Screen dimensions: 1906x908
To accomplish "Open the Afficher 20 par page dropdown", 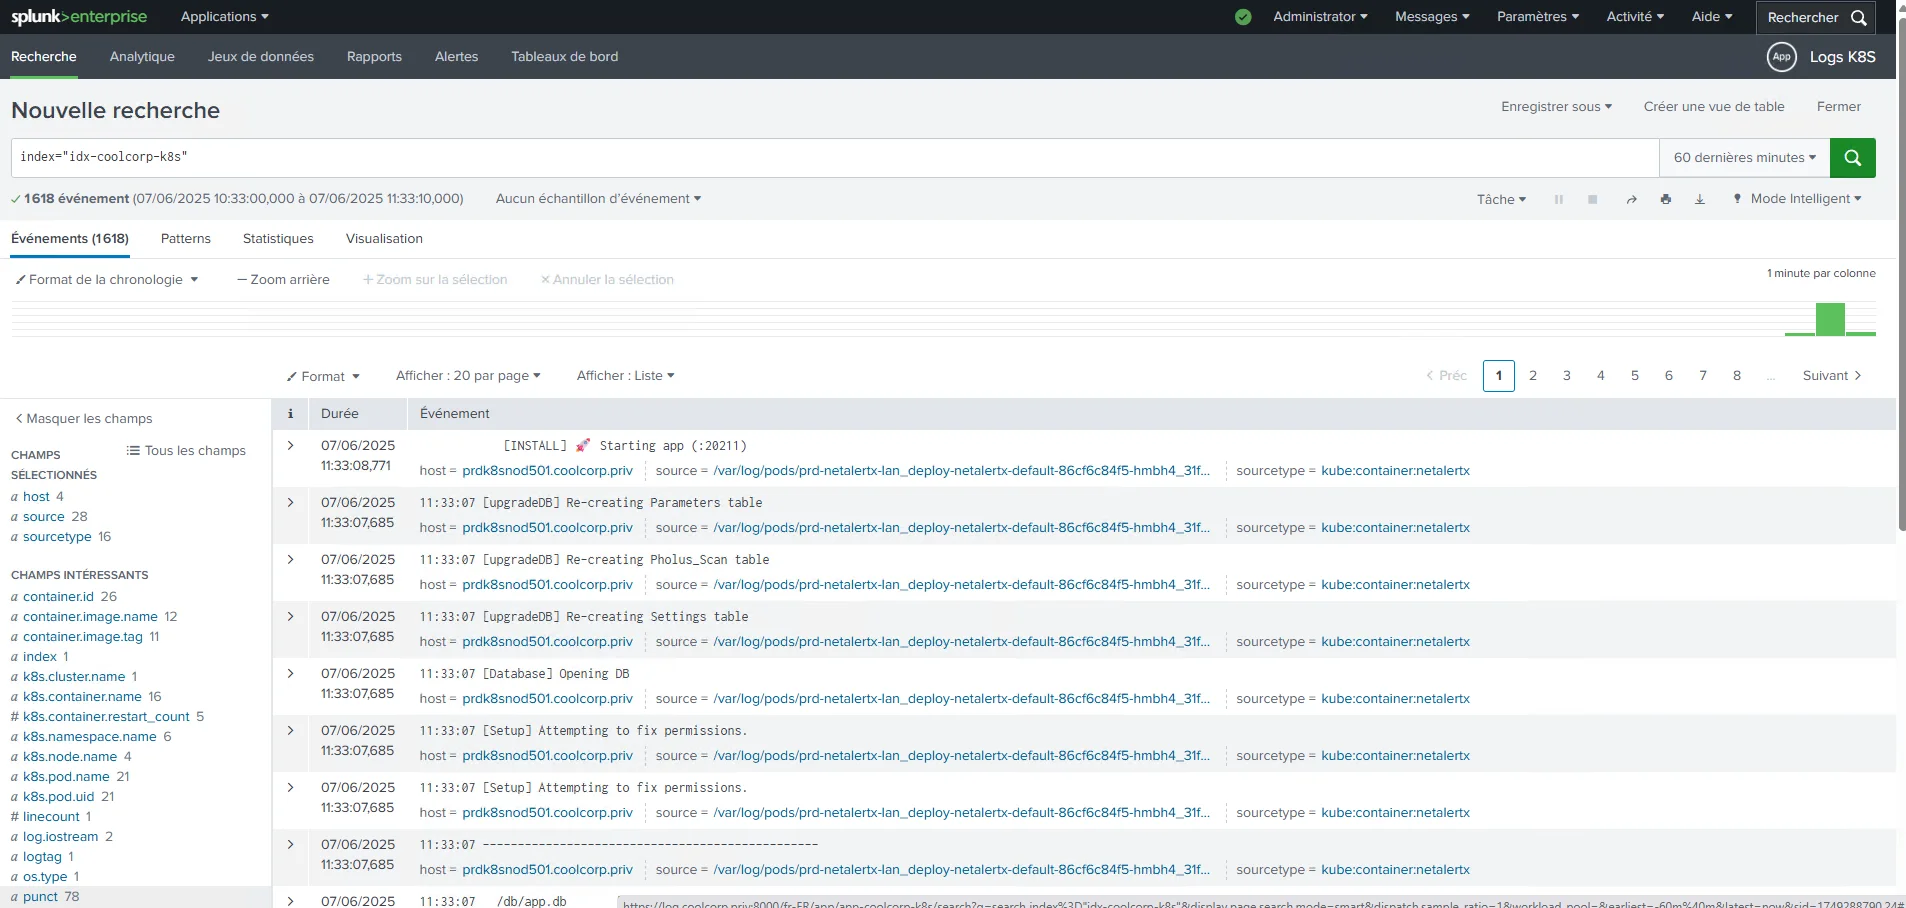I will click(467, 376).
